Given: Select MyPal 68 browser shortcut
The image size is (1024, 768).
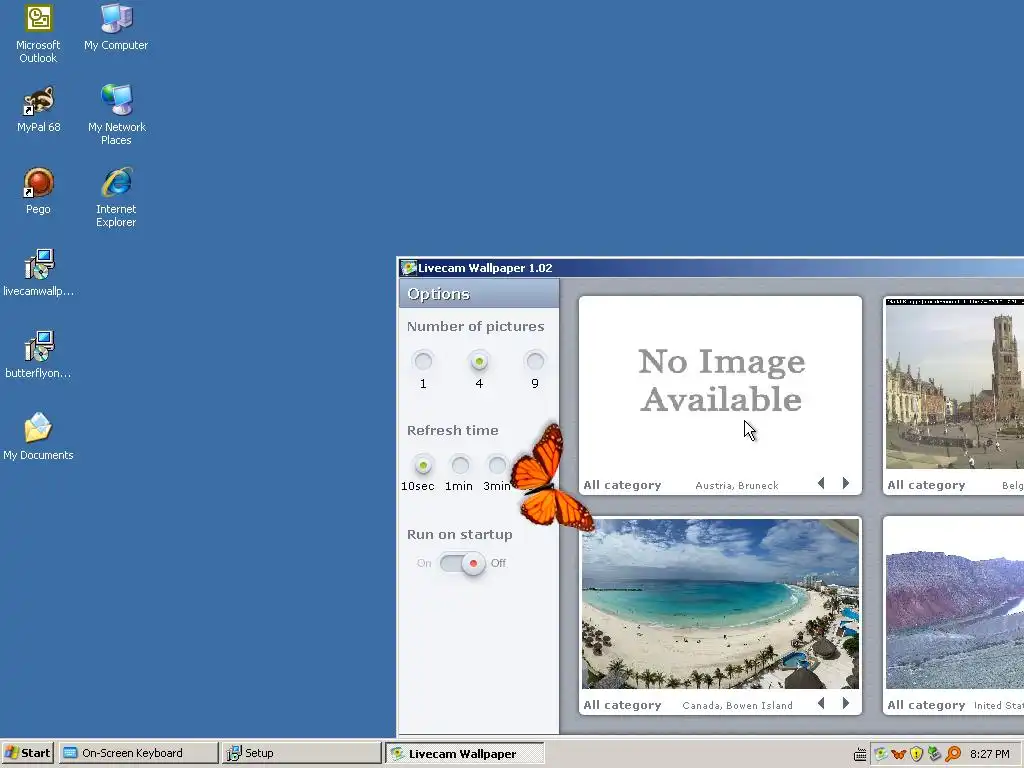Looking at the screenshot, I should tap(38, 109).
